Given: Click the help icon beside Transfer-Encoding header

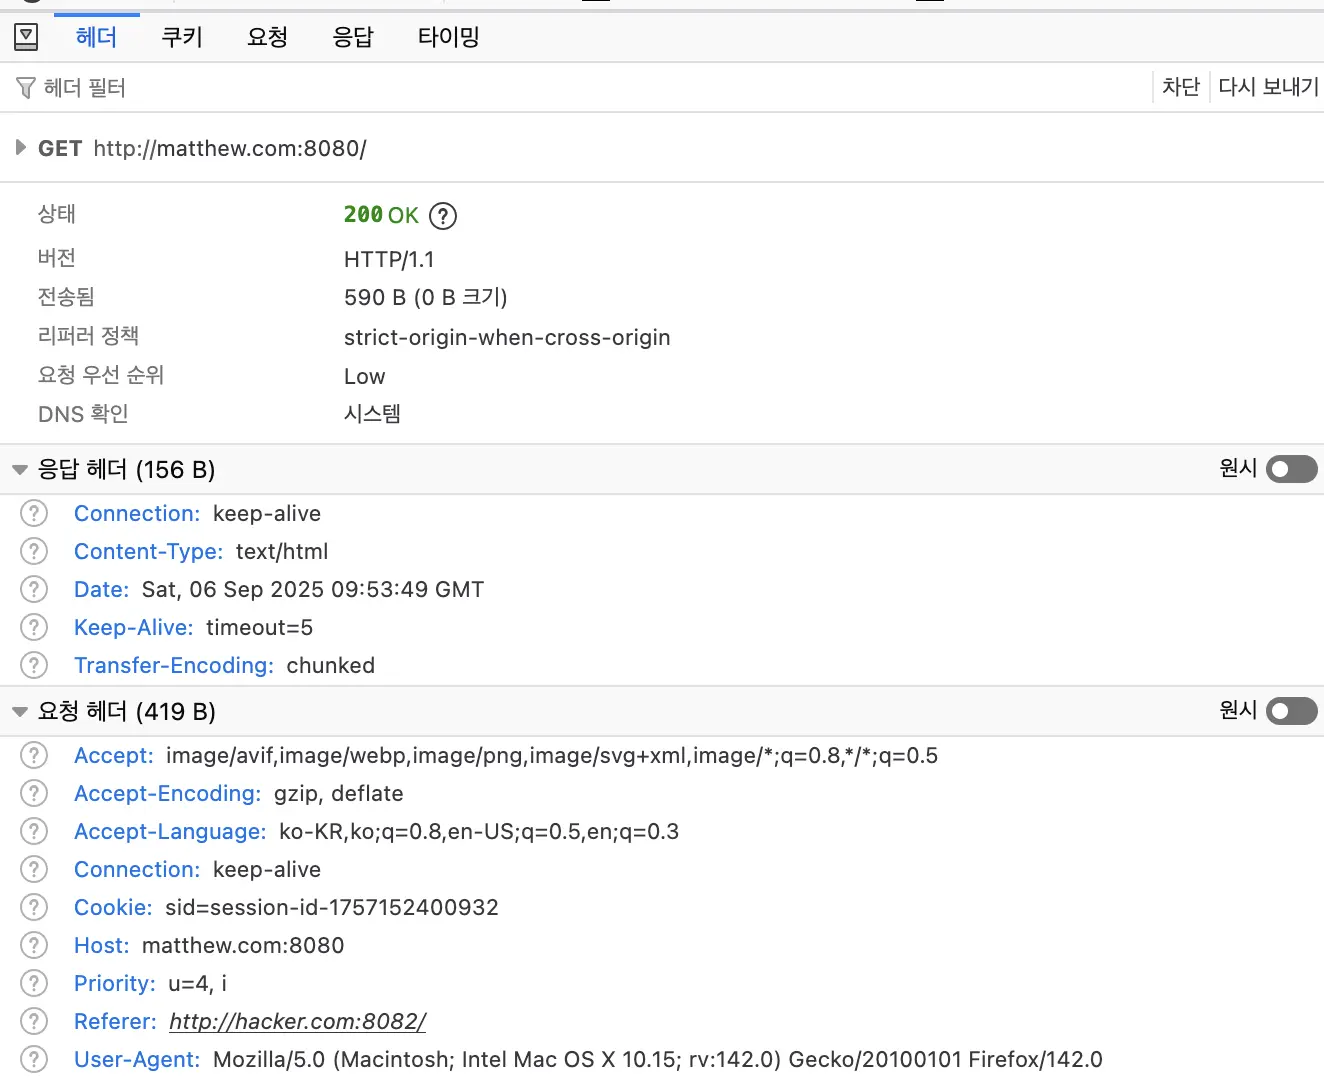Looking at the screenshot, I should click(x=33, y=665).
